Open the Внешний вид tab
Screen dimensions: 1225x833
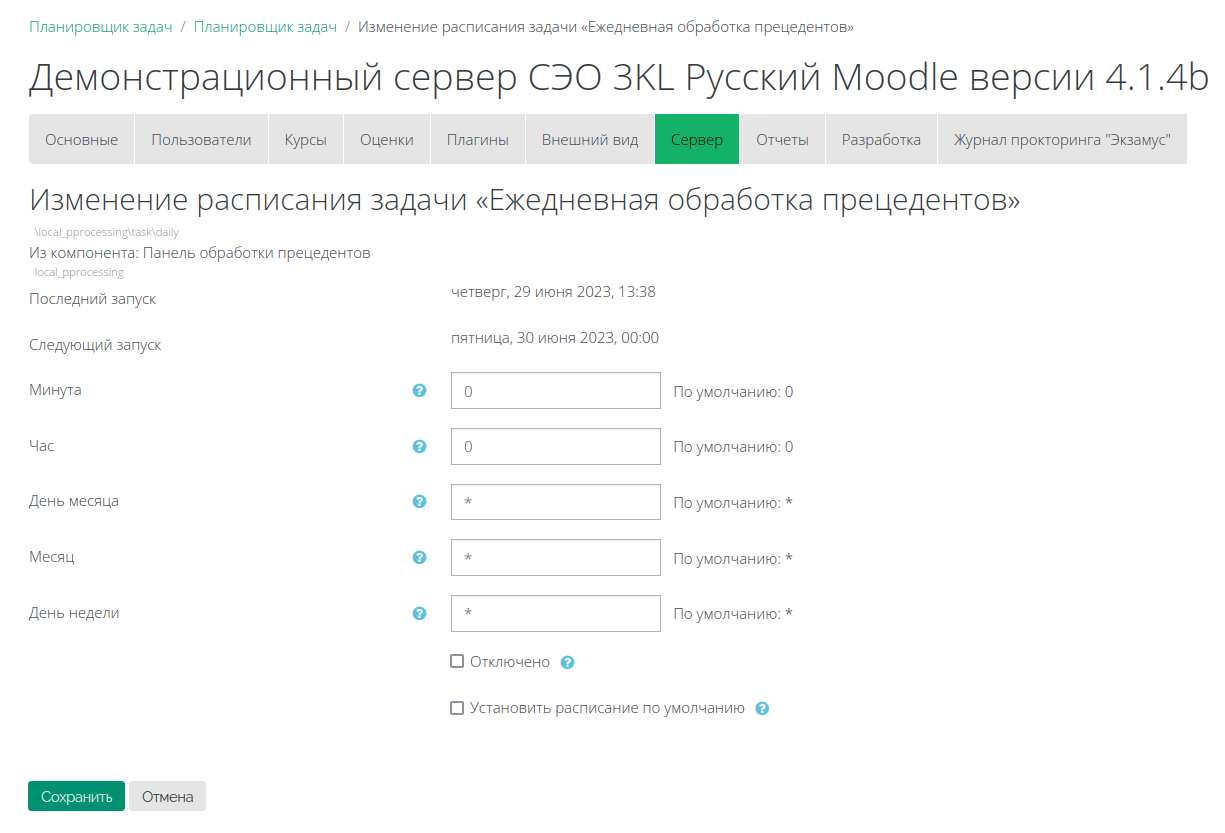tap(590, 140)
